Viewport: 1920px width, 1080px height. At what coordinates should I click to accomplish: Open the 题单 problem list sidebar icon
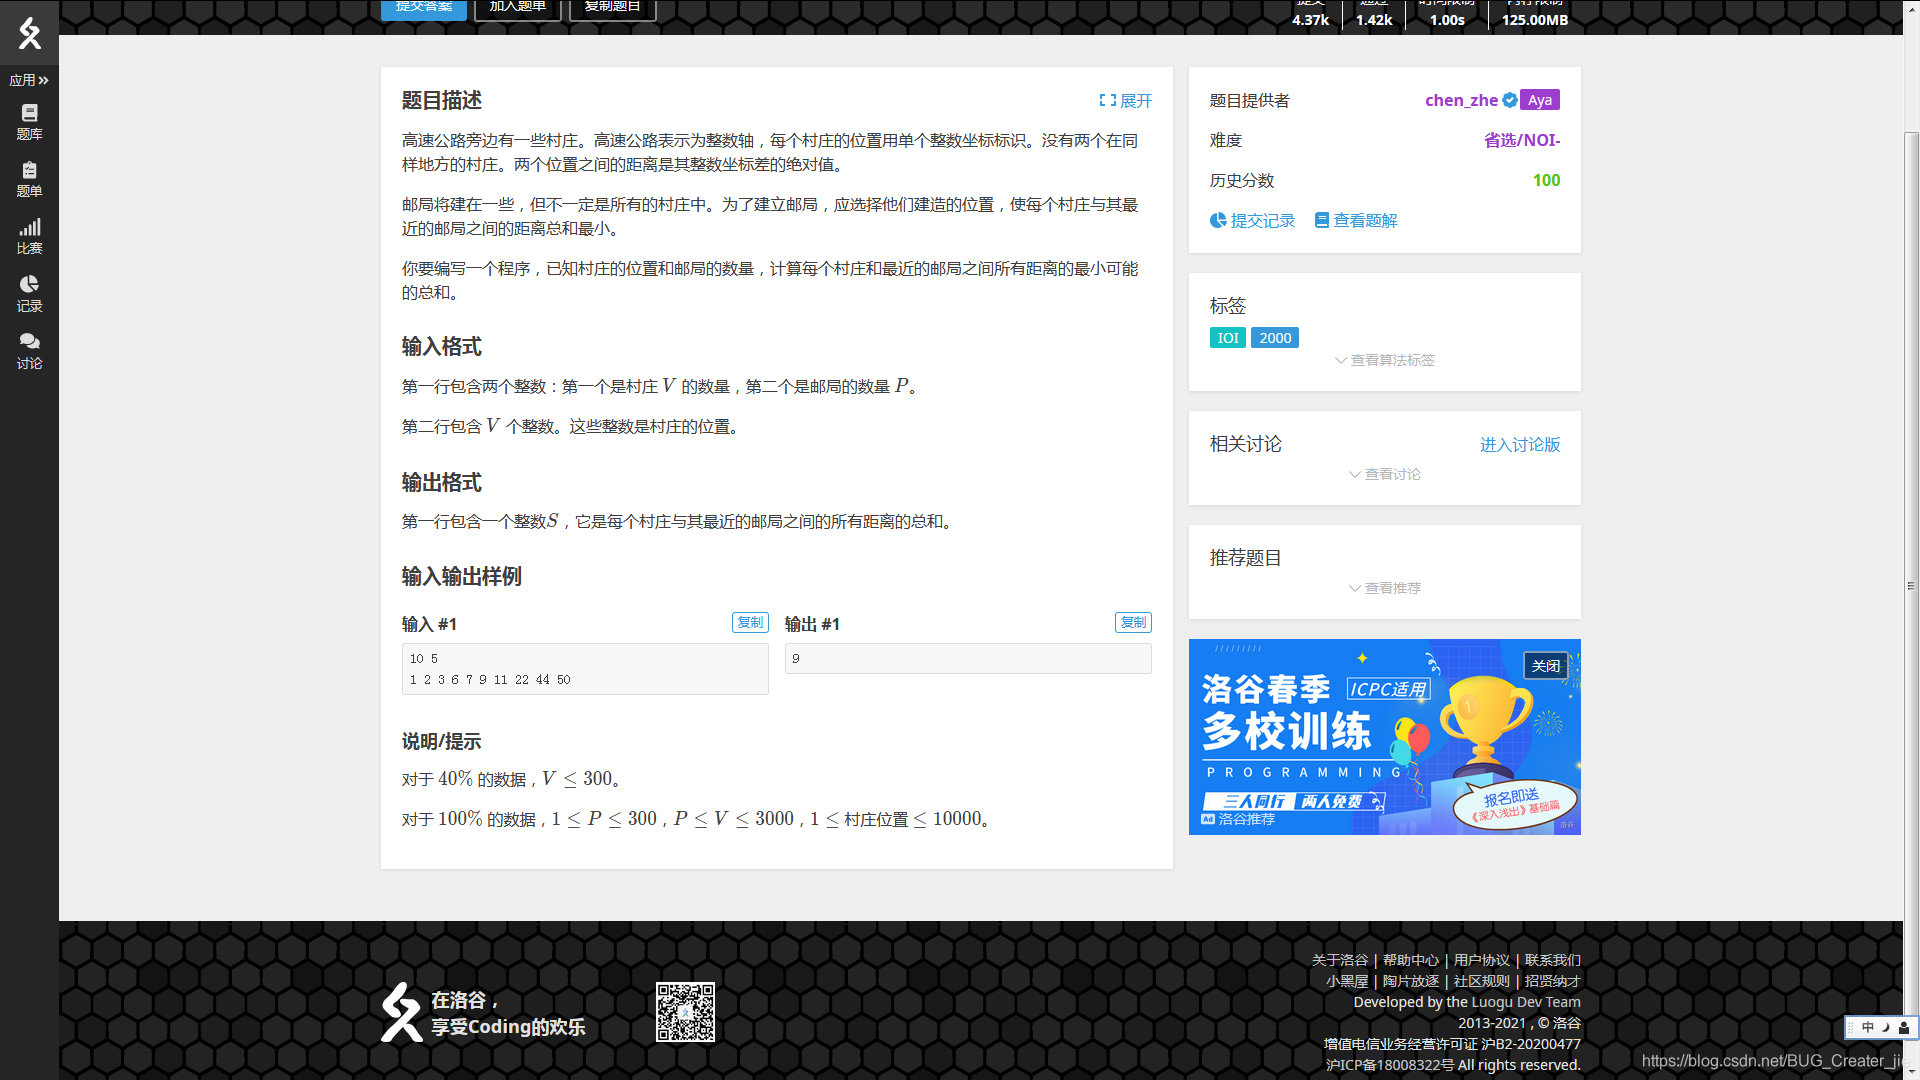(29, 178)
